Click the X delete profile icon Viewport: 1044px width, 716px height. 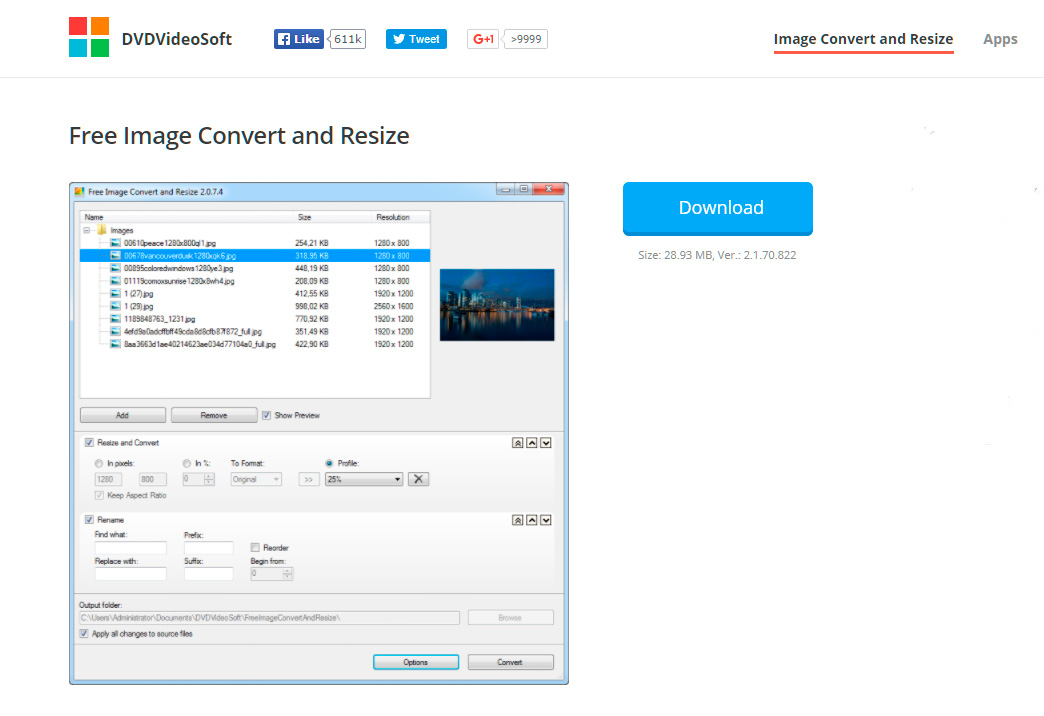click(x=419, y=479)
